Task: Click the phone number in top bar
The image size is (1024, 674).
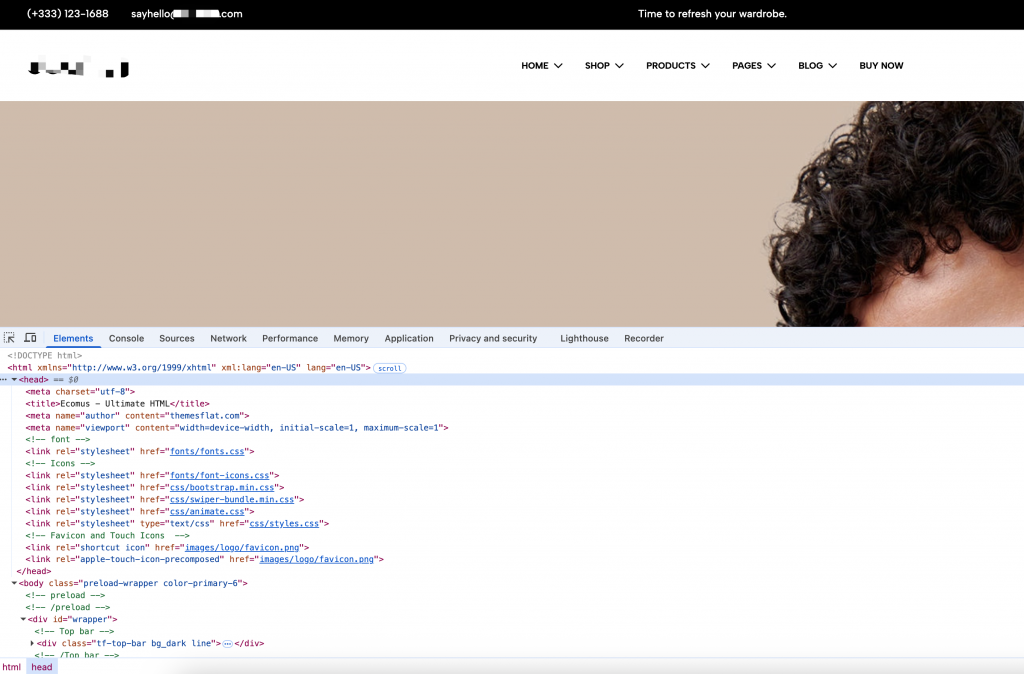Action: [x=67, y=14]
